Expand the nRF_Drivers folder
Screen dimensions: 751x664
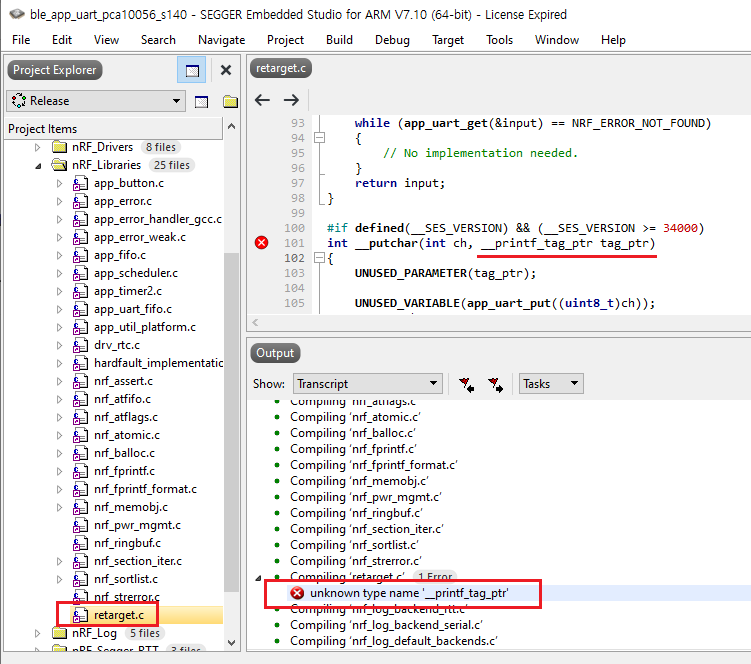pos(38,147)
